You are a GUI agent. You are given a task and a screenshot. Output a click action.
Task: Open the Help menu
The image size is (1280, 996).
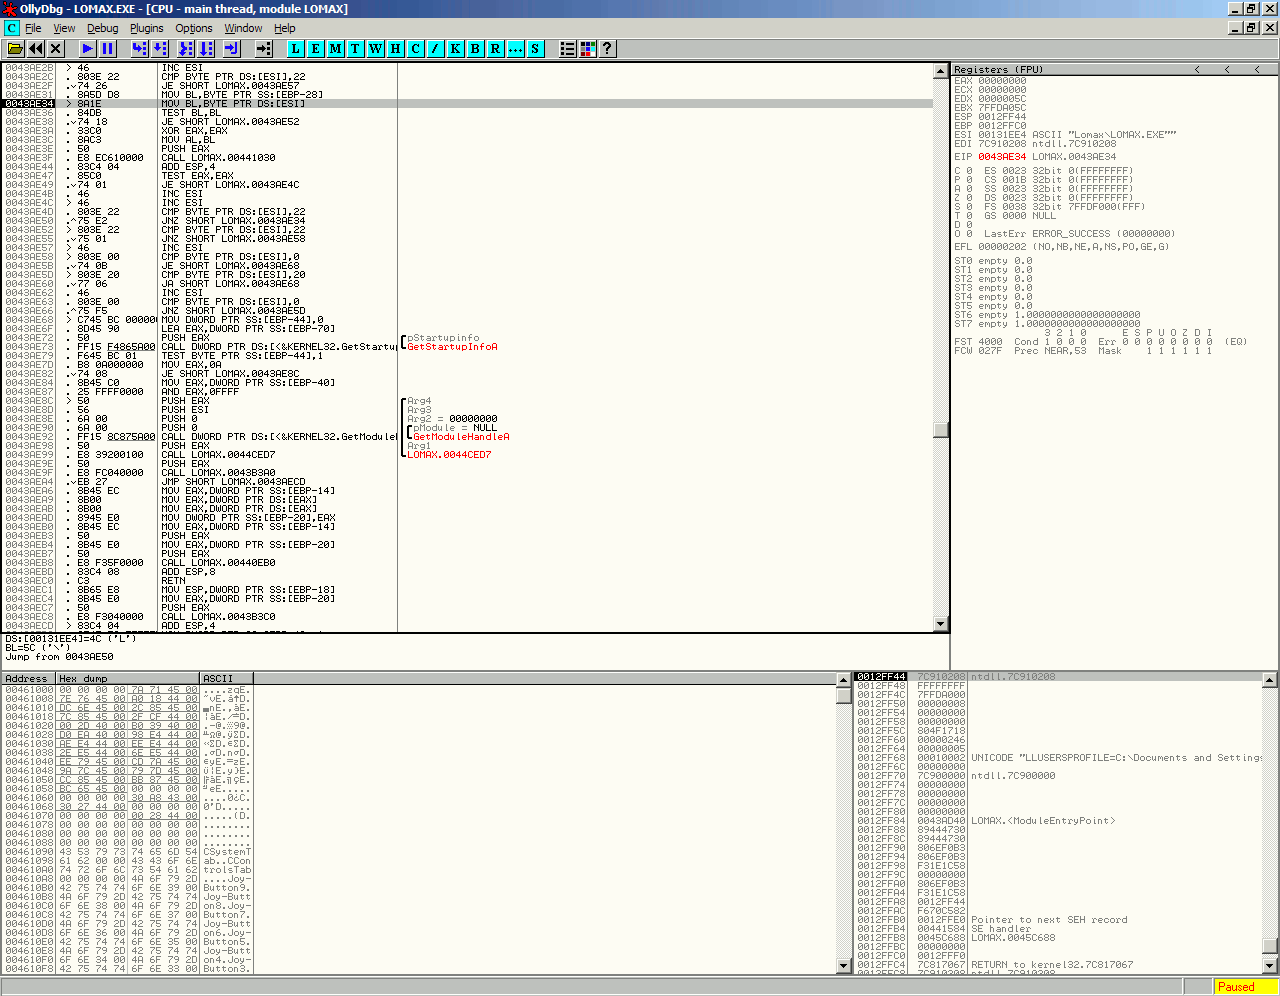click(x=285, y=28)
